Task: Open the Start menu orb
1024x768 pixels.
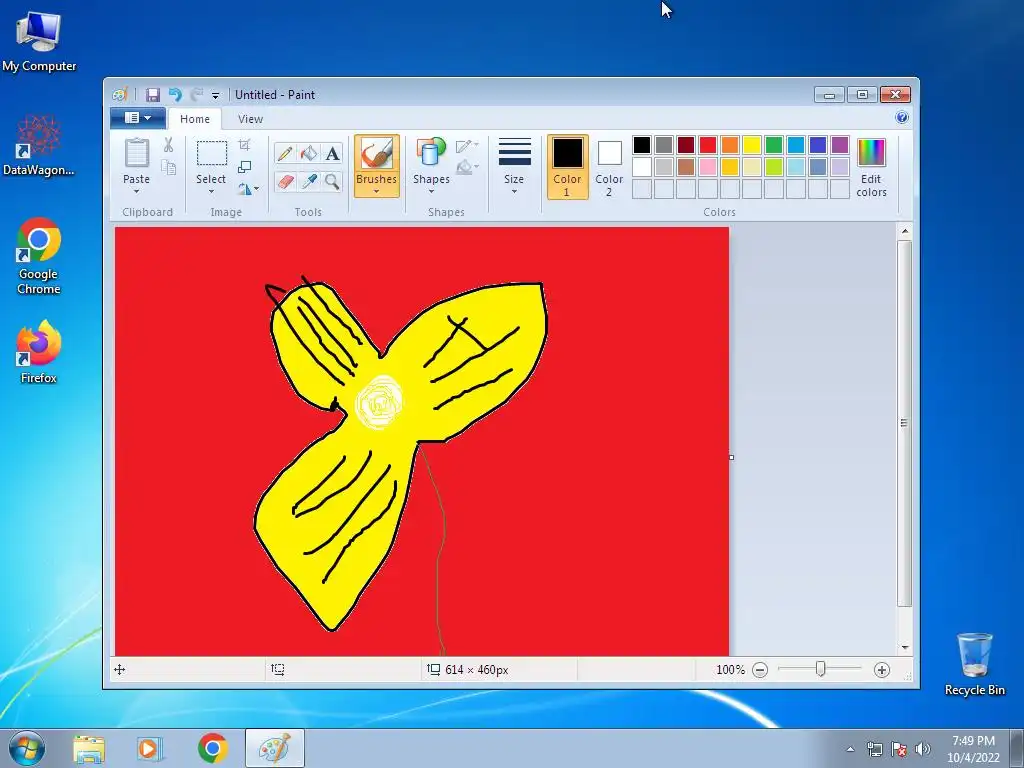Action: [x=27, y=748]
